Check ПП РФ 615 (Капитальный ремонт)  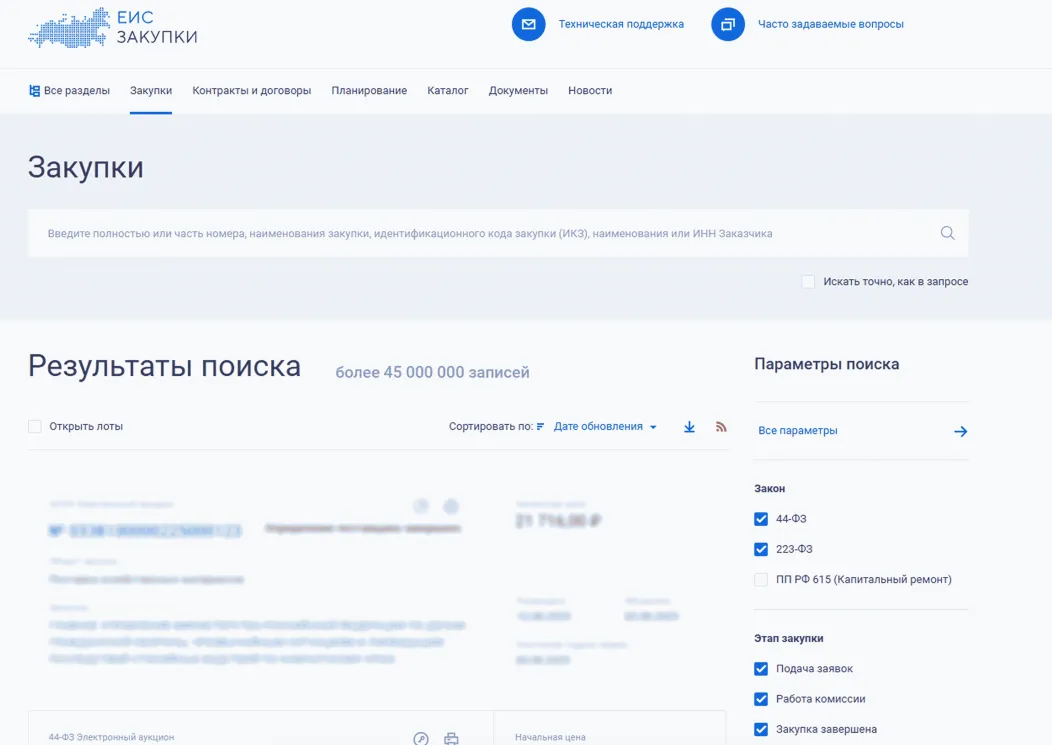click(x=761, y=579)
